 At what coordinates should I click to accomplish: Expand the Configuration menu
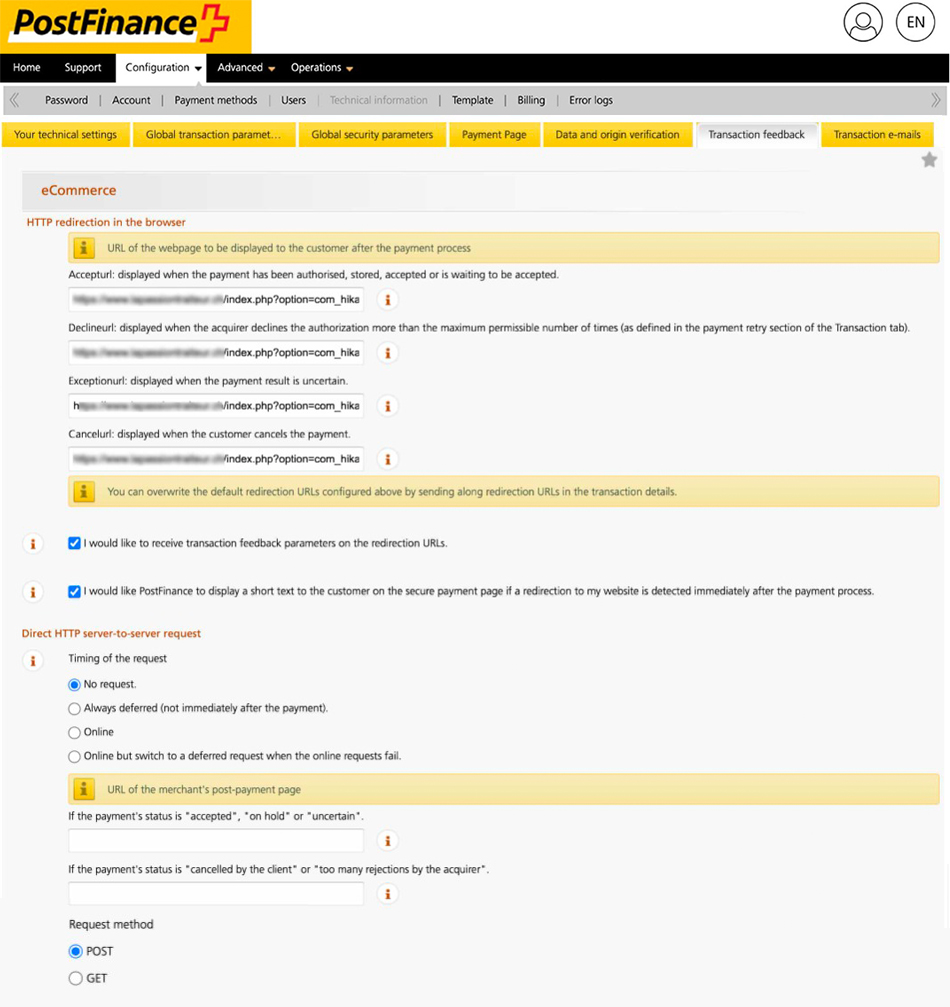(x=162, y=67)
